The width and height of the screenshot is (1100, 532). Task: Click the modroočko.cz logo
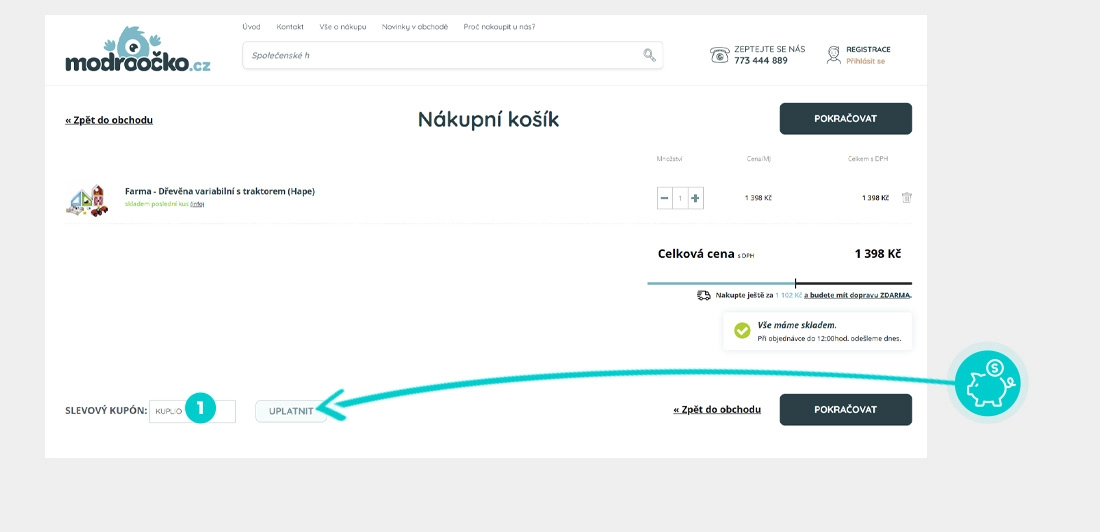tap(138, 52)
